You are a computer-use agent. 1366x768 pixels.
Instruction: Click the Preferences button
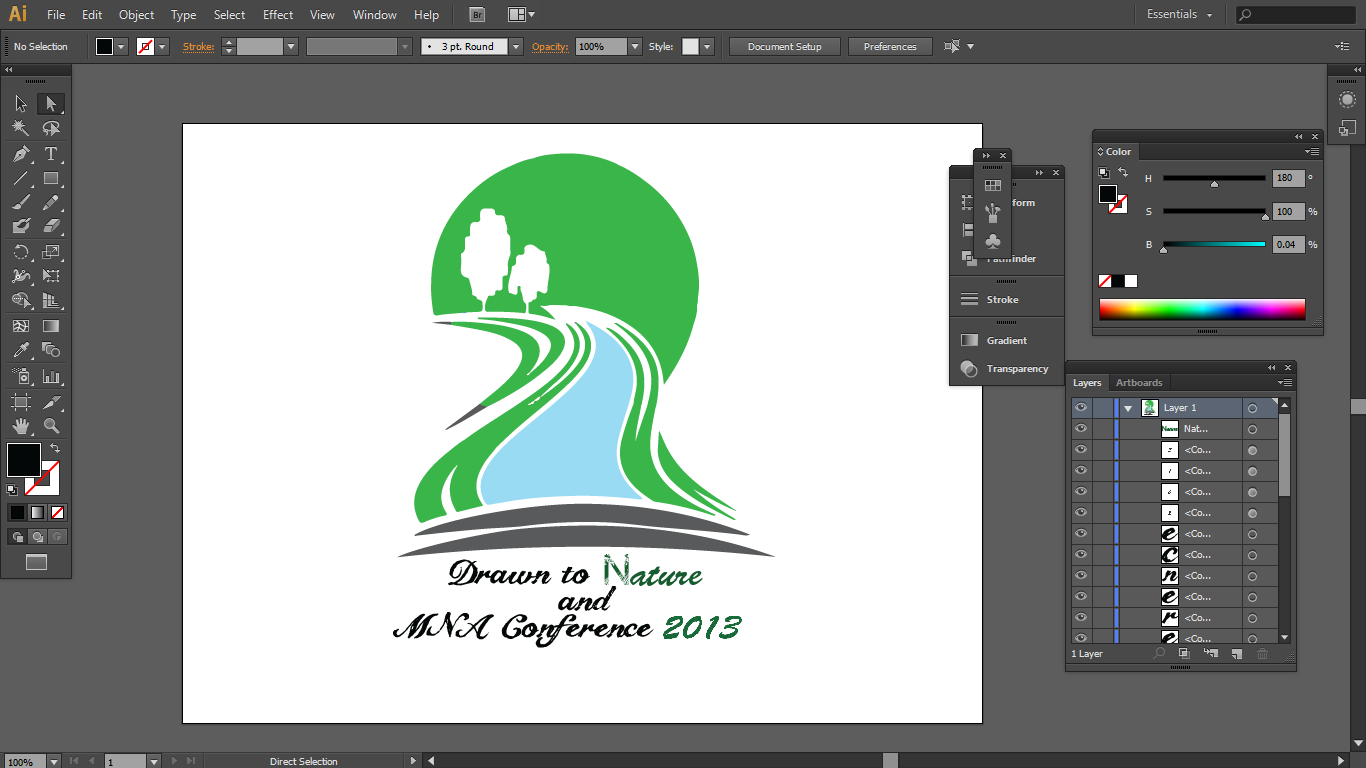[x=889, y=47]
